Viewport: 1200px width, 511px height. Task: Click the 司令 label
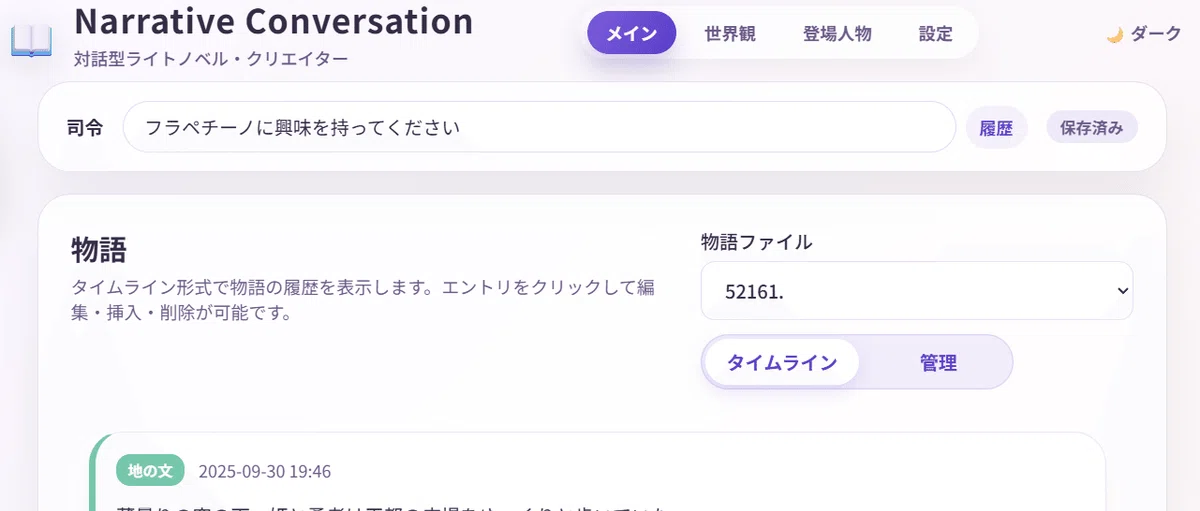tap(85, 128)
